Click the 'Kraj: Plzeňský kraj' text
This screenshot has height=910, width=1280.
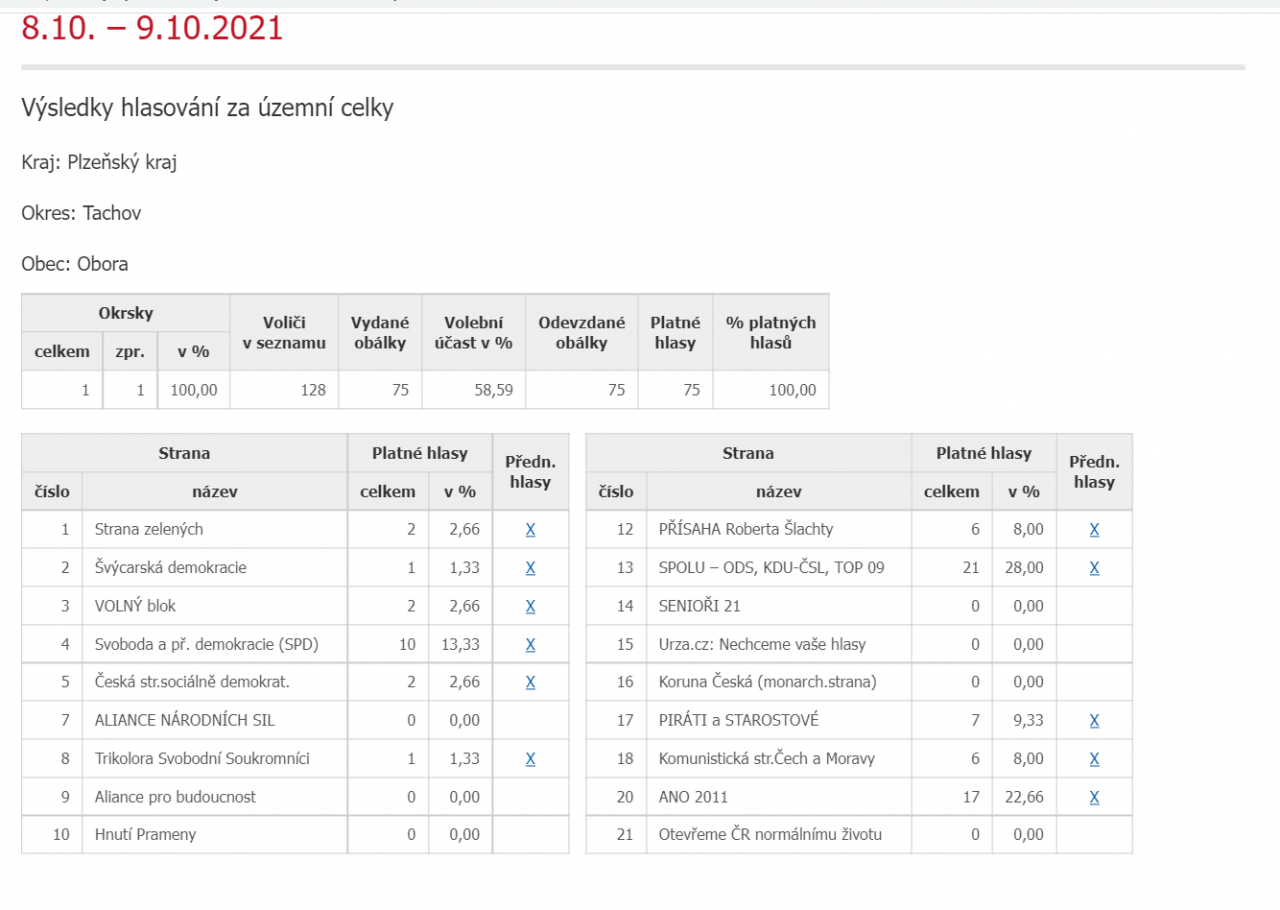tap(99, 162)
